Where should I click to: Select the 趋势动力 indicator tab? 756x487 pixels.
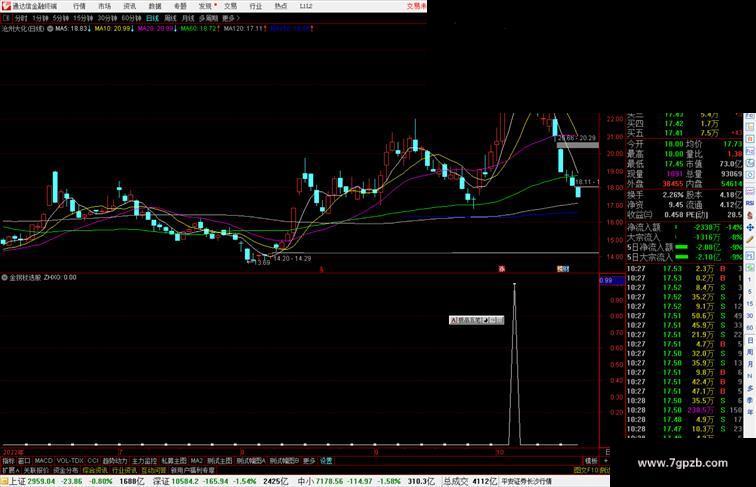(115, 461)
